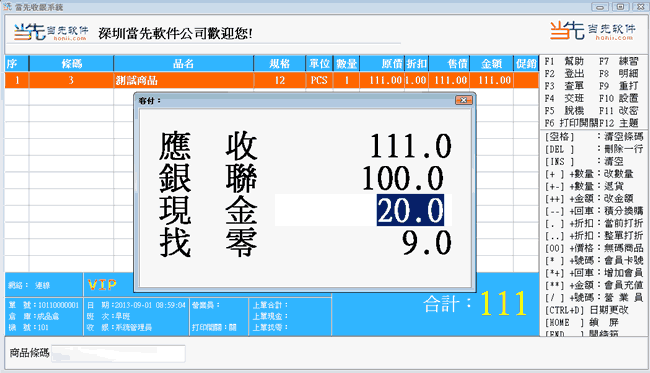Close the 當先收銀系統 main window
The height and width of the screenshot is (373, 650).
tap(639, 7)
